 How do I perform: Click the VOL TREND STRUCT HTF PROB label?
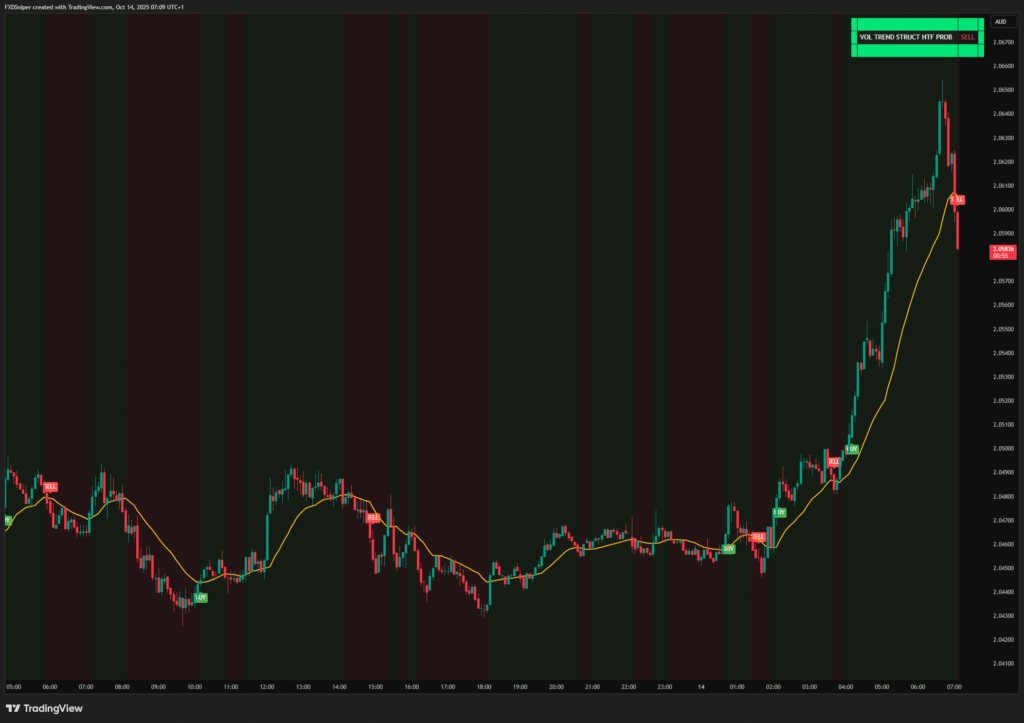point(907,37)
